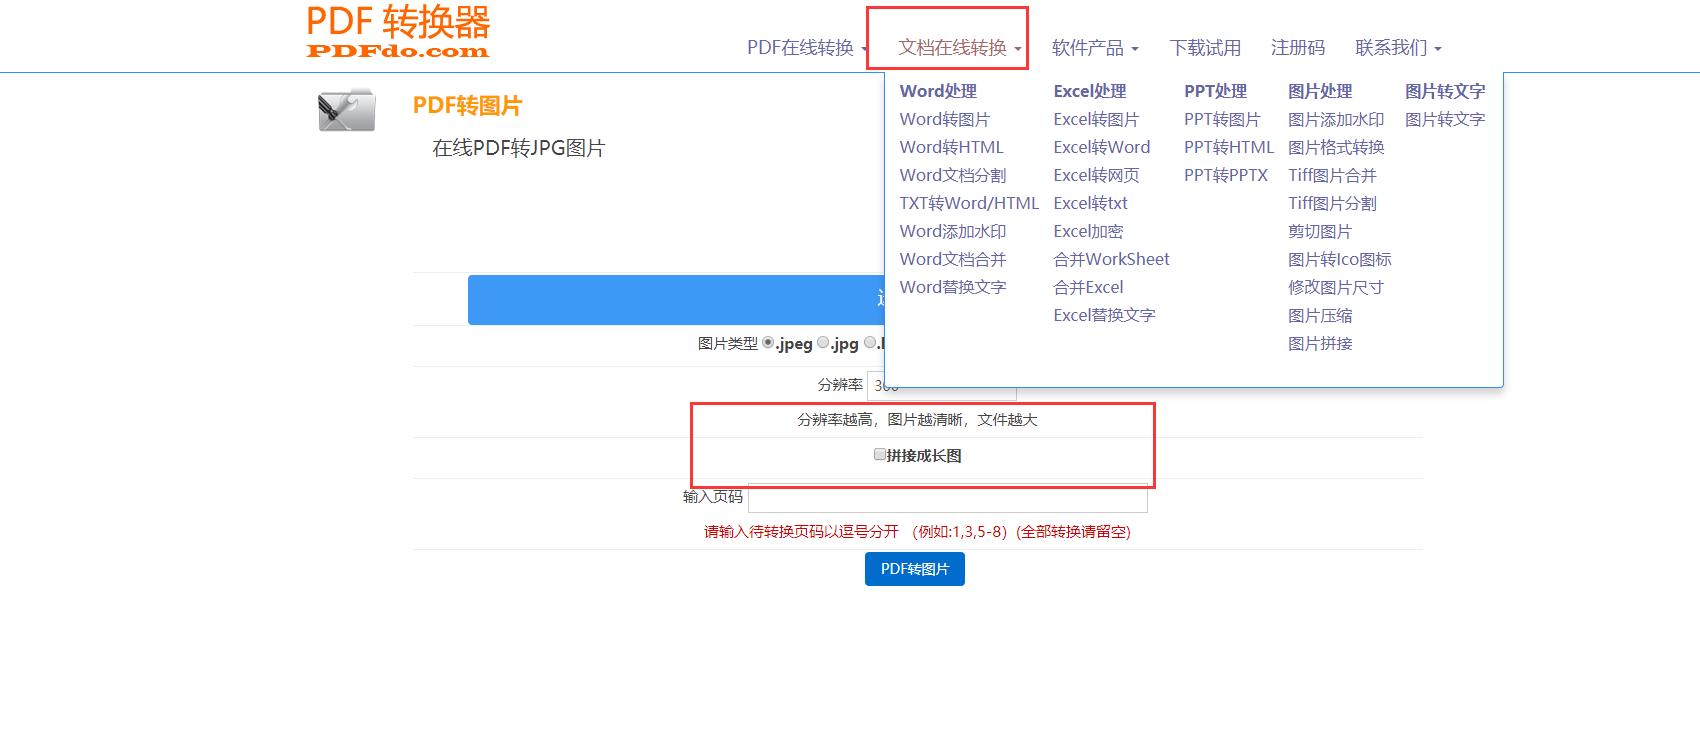Select TXT转Word/HTML menu entry

click(969, 203)
